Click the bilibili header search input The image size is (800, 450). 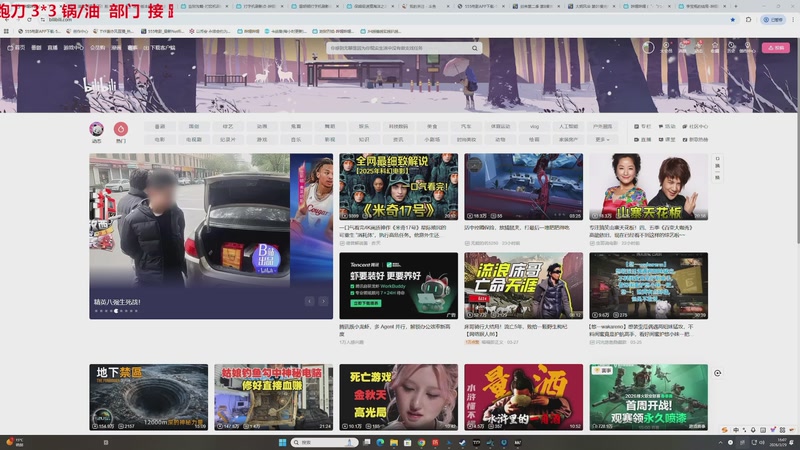click(398, 48)
